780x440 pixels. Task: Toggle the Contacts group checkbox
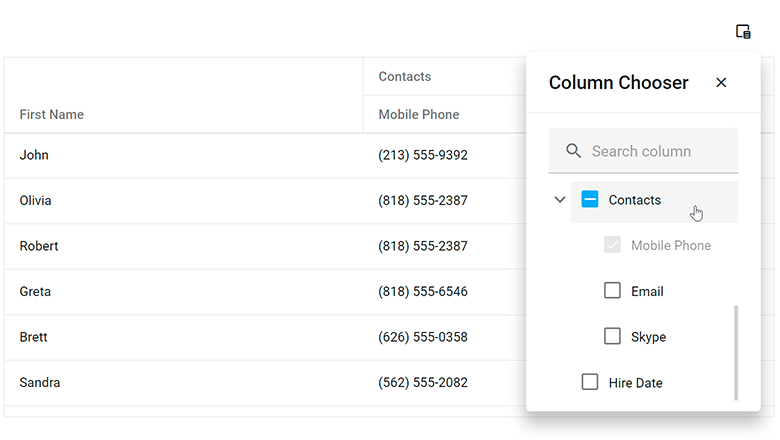pos(590,200)
